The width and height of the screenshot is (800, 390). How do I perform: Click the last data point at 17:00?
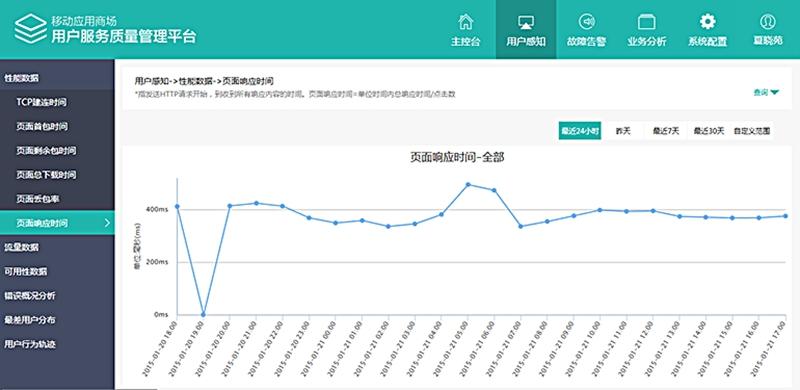[x=785, y=216]
